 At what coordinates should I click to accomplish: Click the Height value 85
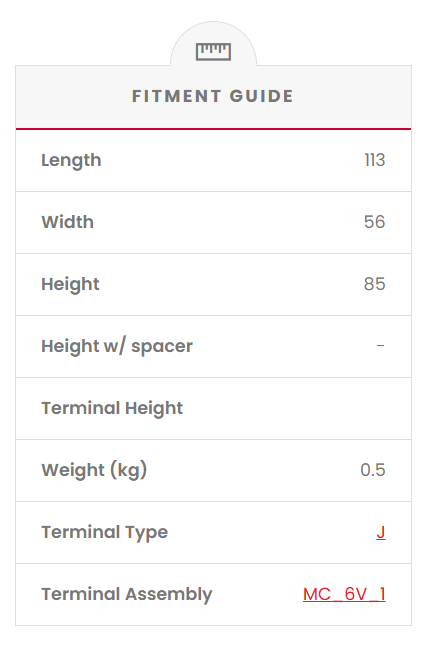tap(375, 284)
